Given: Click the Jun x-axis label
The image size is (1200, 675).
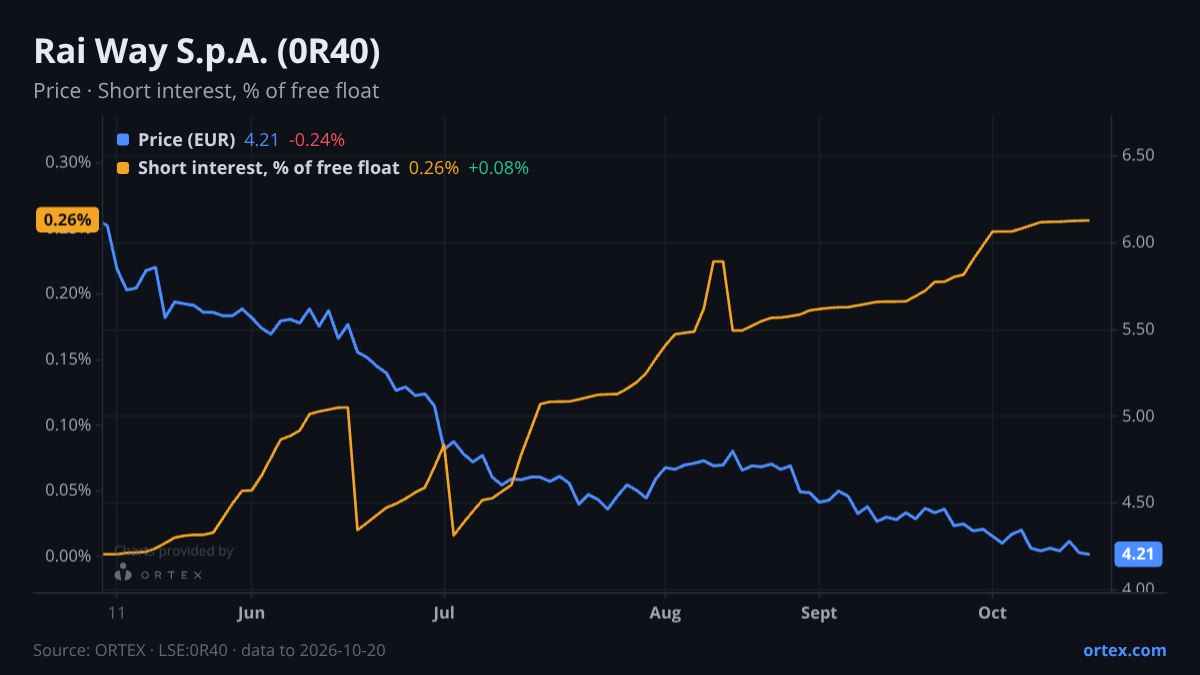Looking at the screenshot, I should coord(252,613).
